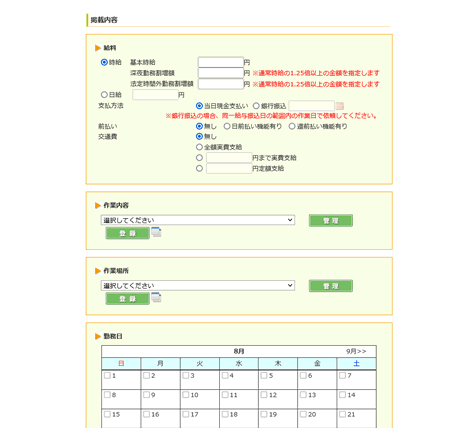Focus the 法定時間外勤務割増額 input field
Image resolution: width=470 pixels, height=429 pixels.
point(221,84)
